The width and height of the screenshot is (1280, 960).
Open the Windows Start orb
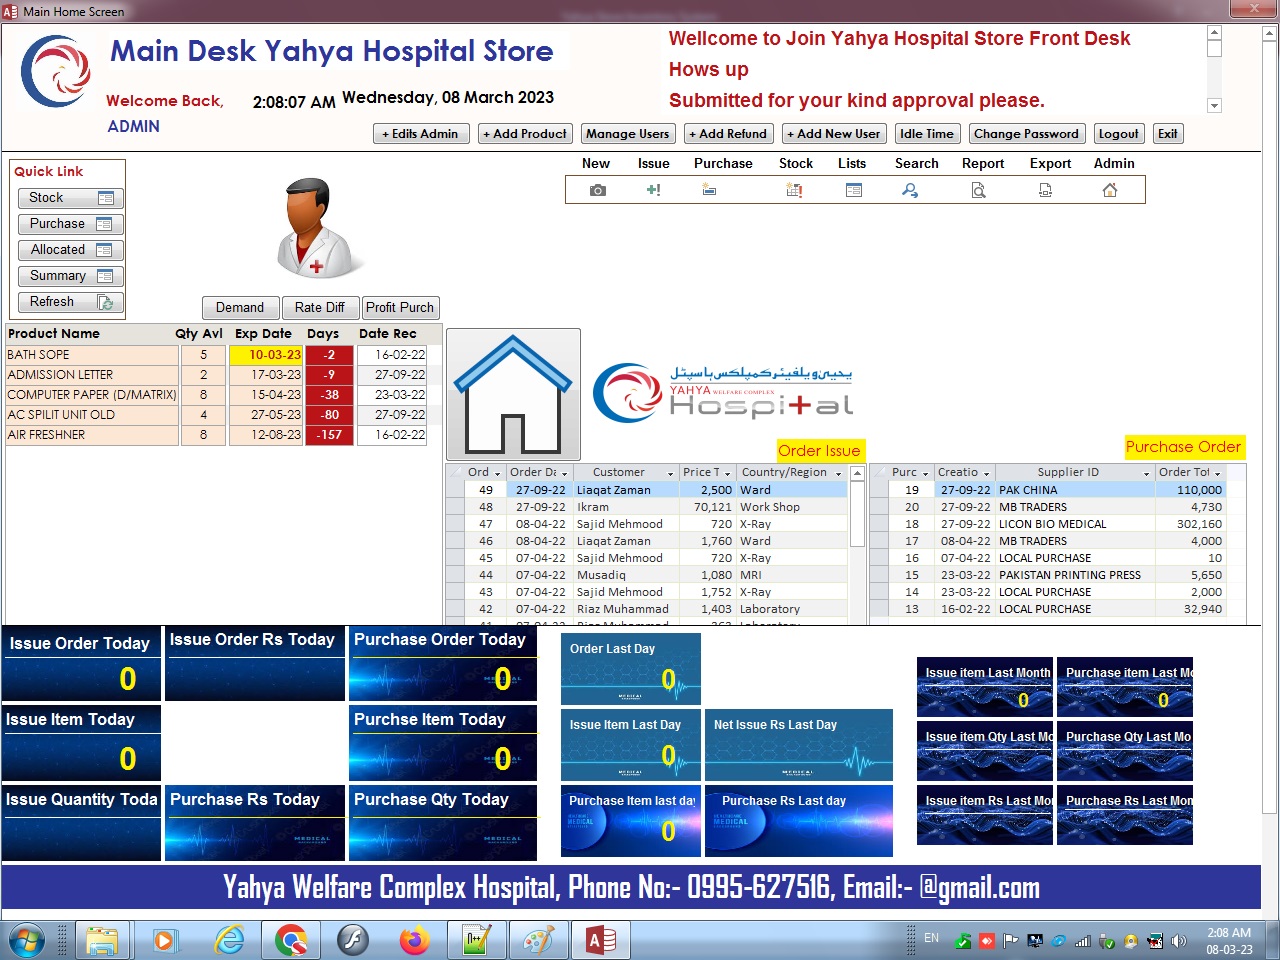26,940
